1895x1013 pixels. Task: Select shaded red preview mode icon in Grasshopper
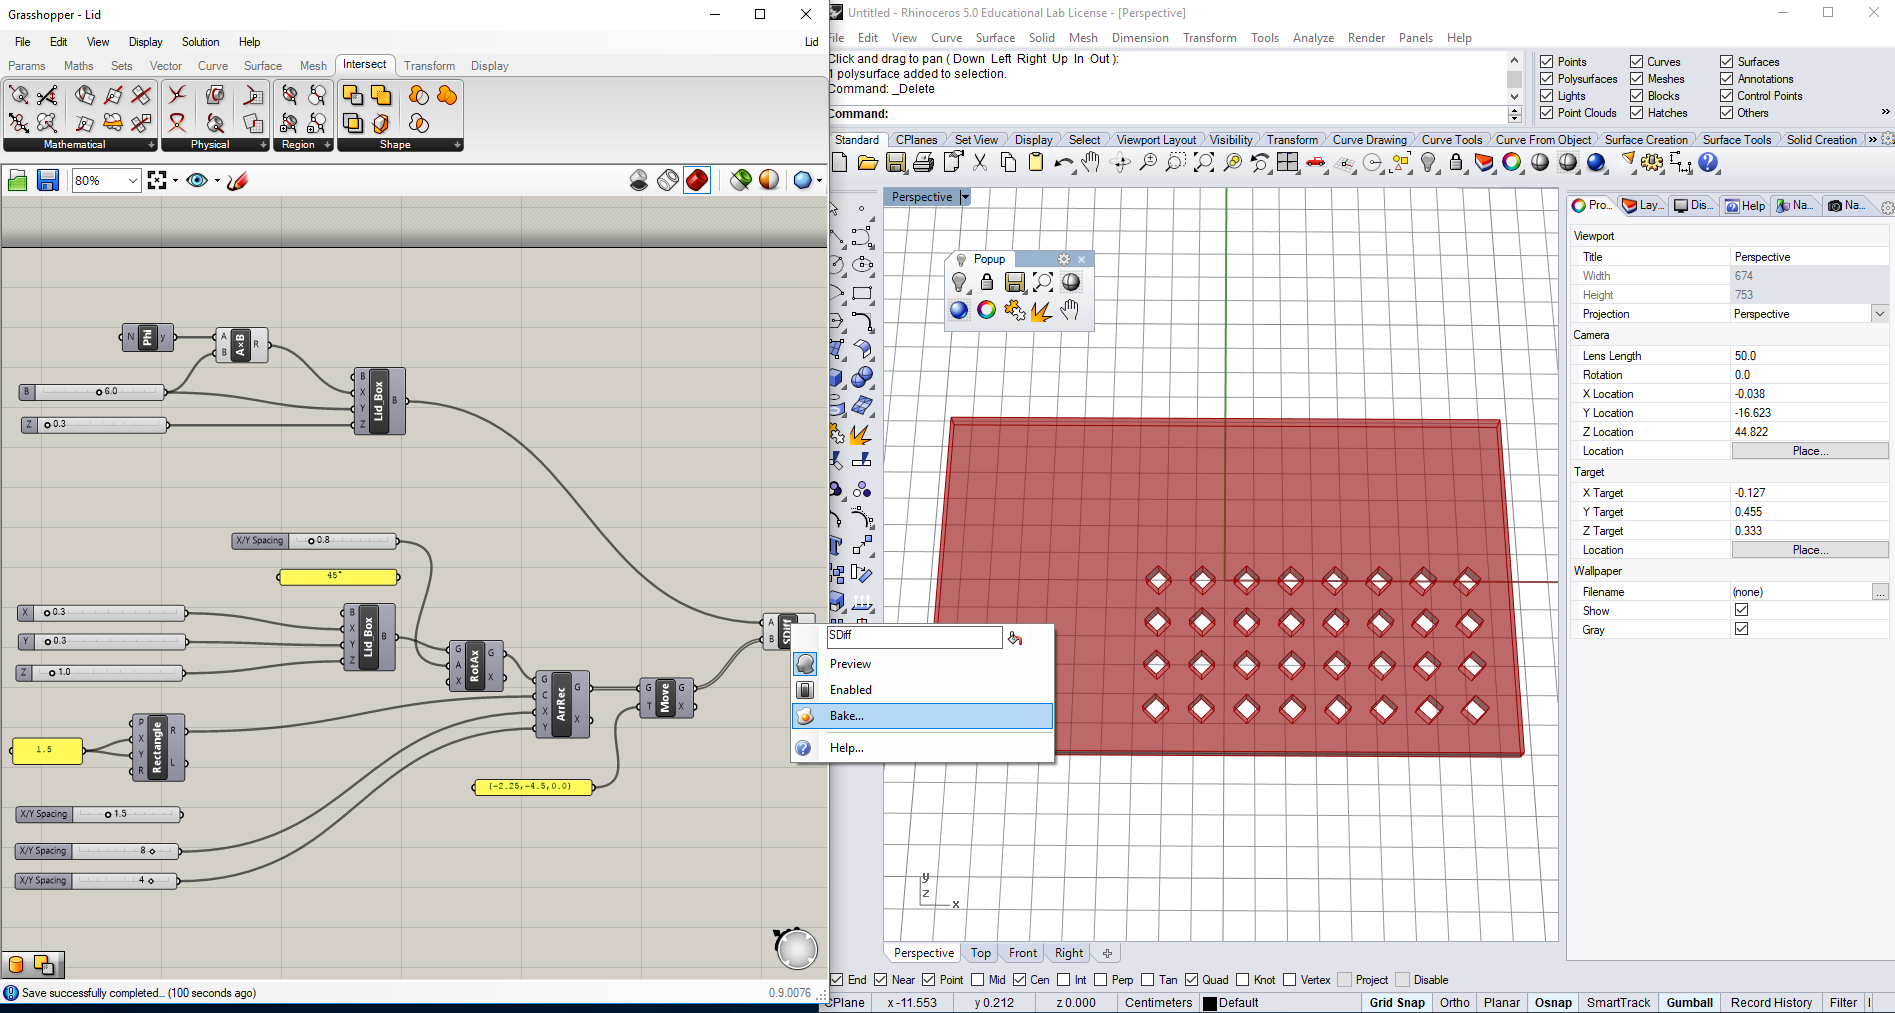697,180
